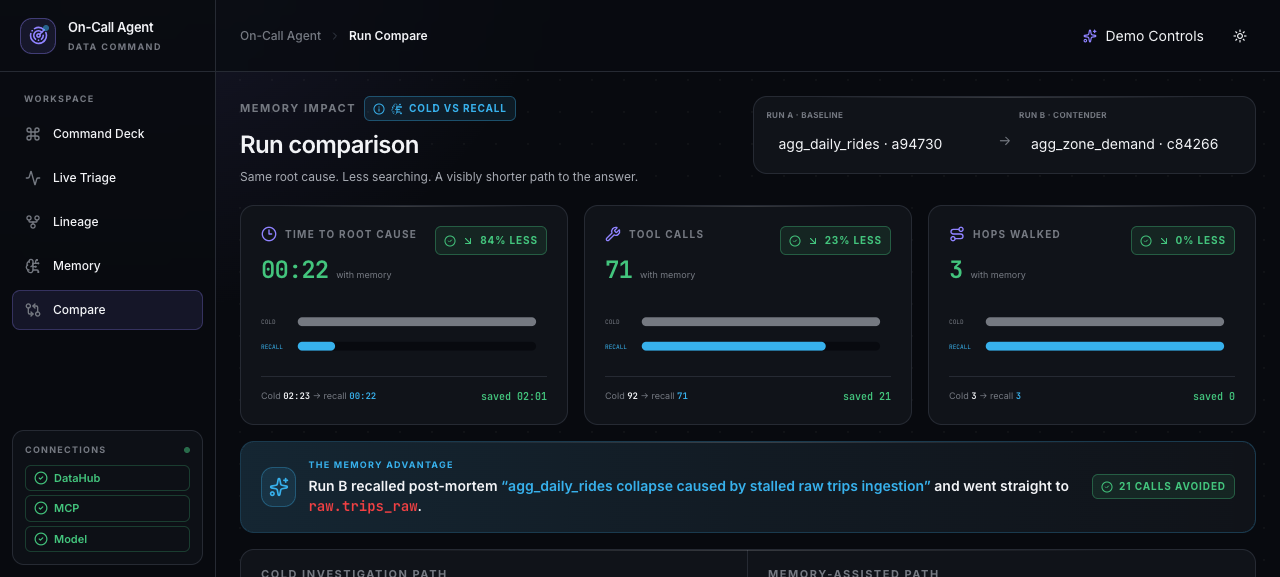Open the Demo Controls panel
Image resolution: width=1280 pixels, height=577 pixels.
click(1143, 36)
